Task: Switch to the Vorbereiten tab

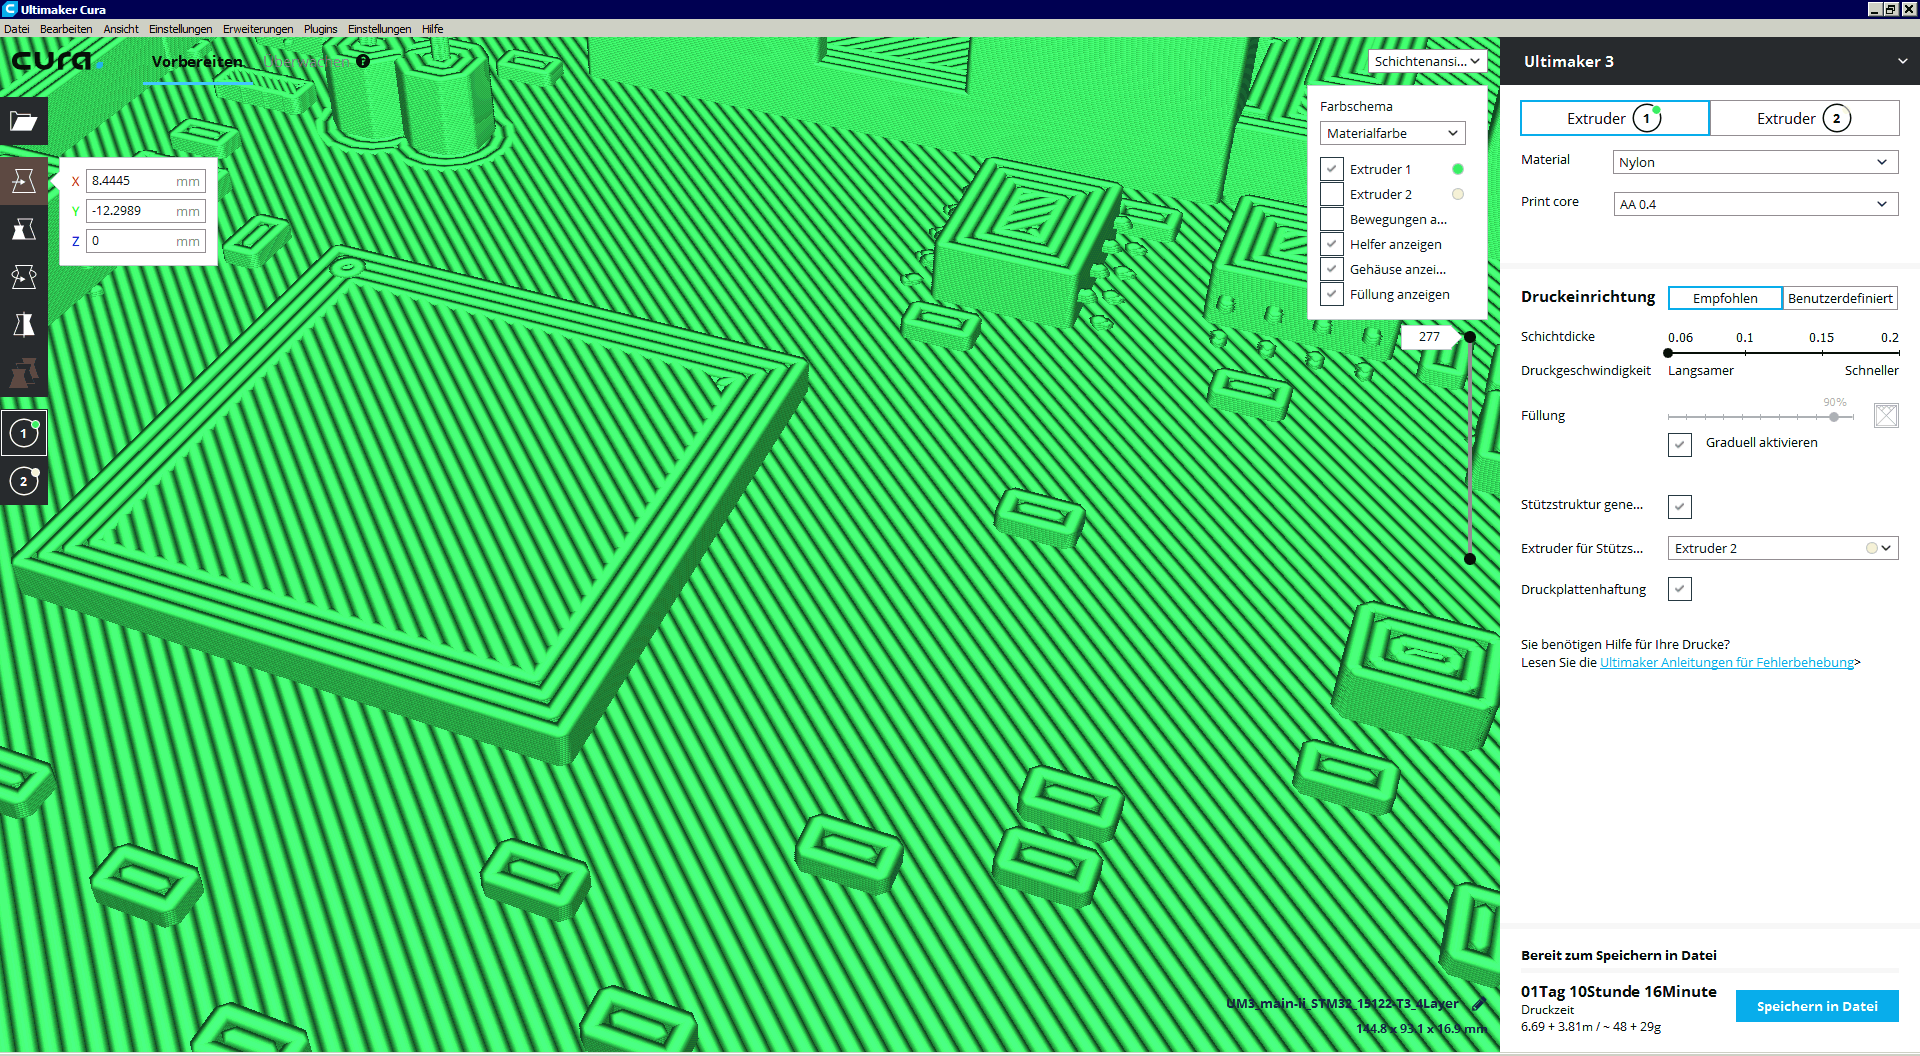Action: pos(197,62)
